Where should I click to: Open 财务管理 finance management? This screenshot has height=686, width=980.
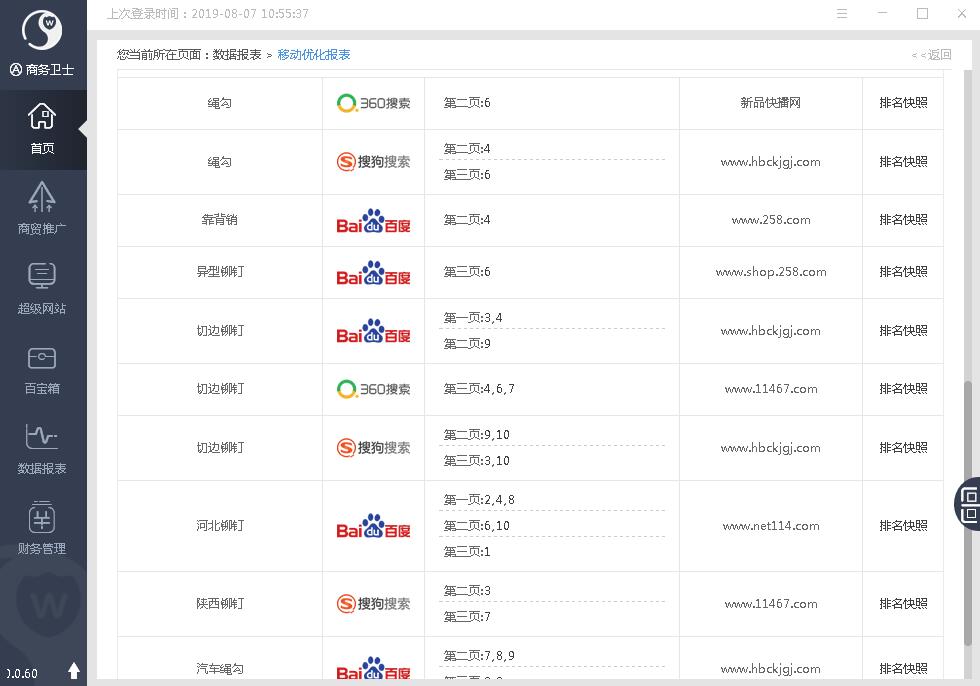[42, 528]
